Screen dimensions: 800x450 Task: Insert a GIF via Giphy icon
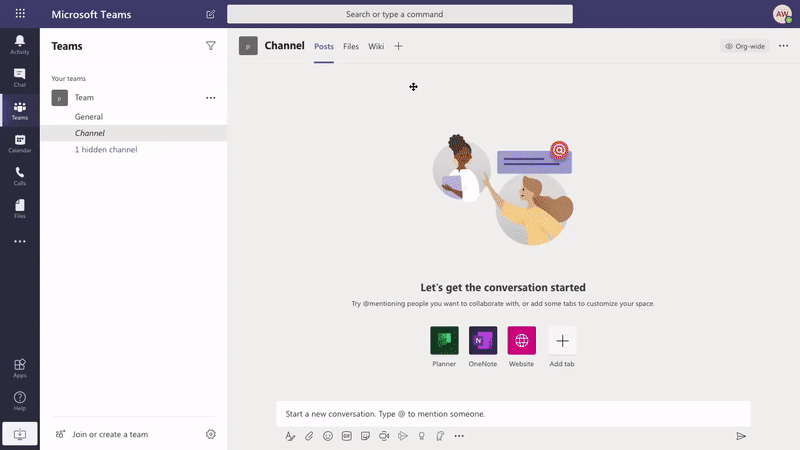tap(347, 436)
